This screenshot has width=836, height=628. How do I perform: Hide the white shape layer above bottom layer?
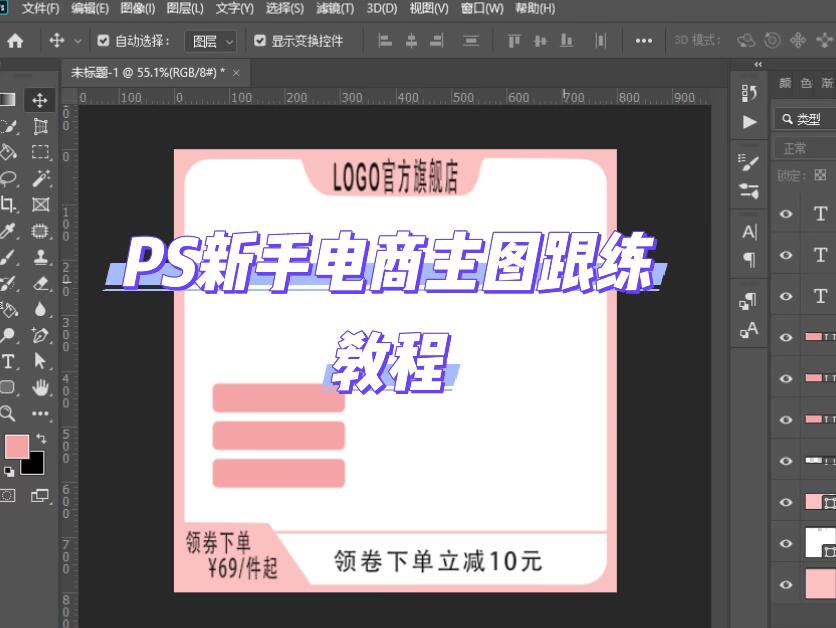pos(786,543)
